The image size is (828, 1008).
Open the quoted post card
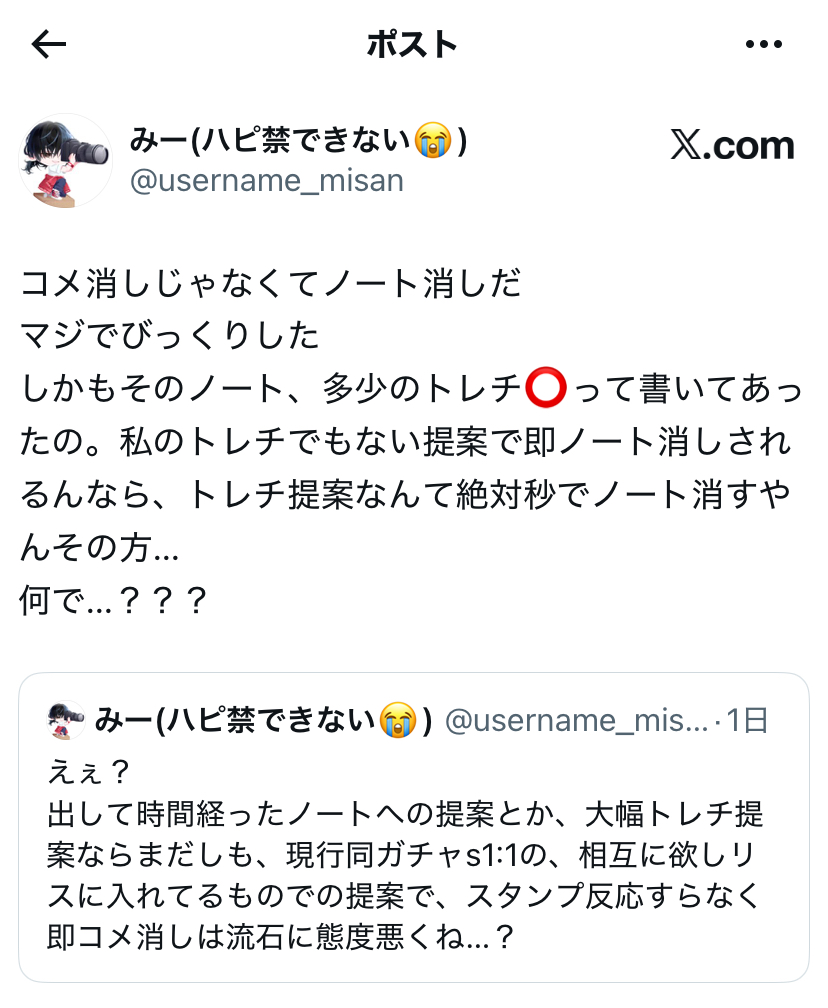[x=414, y=827]
